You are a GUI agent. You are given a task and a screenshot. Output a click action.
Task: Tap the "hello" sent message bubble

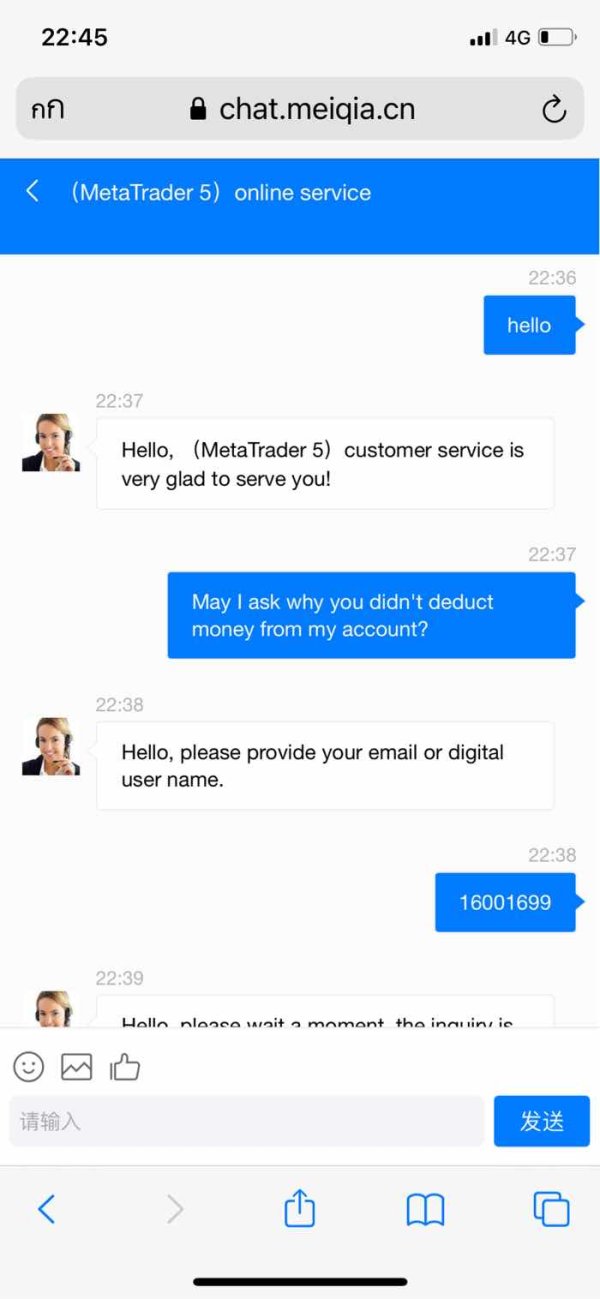(529, 325)
